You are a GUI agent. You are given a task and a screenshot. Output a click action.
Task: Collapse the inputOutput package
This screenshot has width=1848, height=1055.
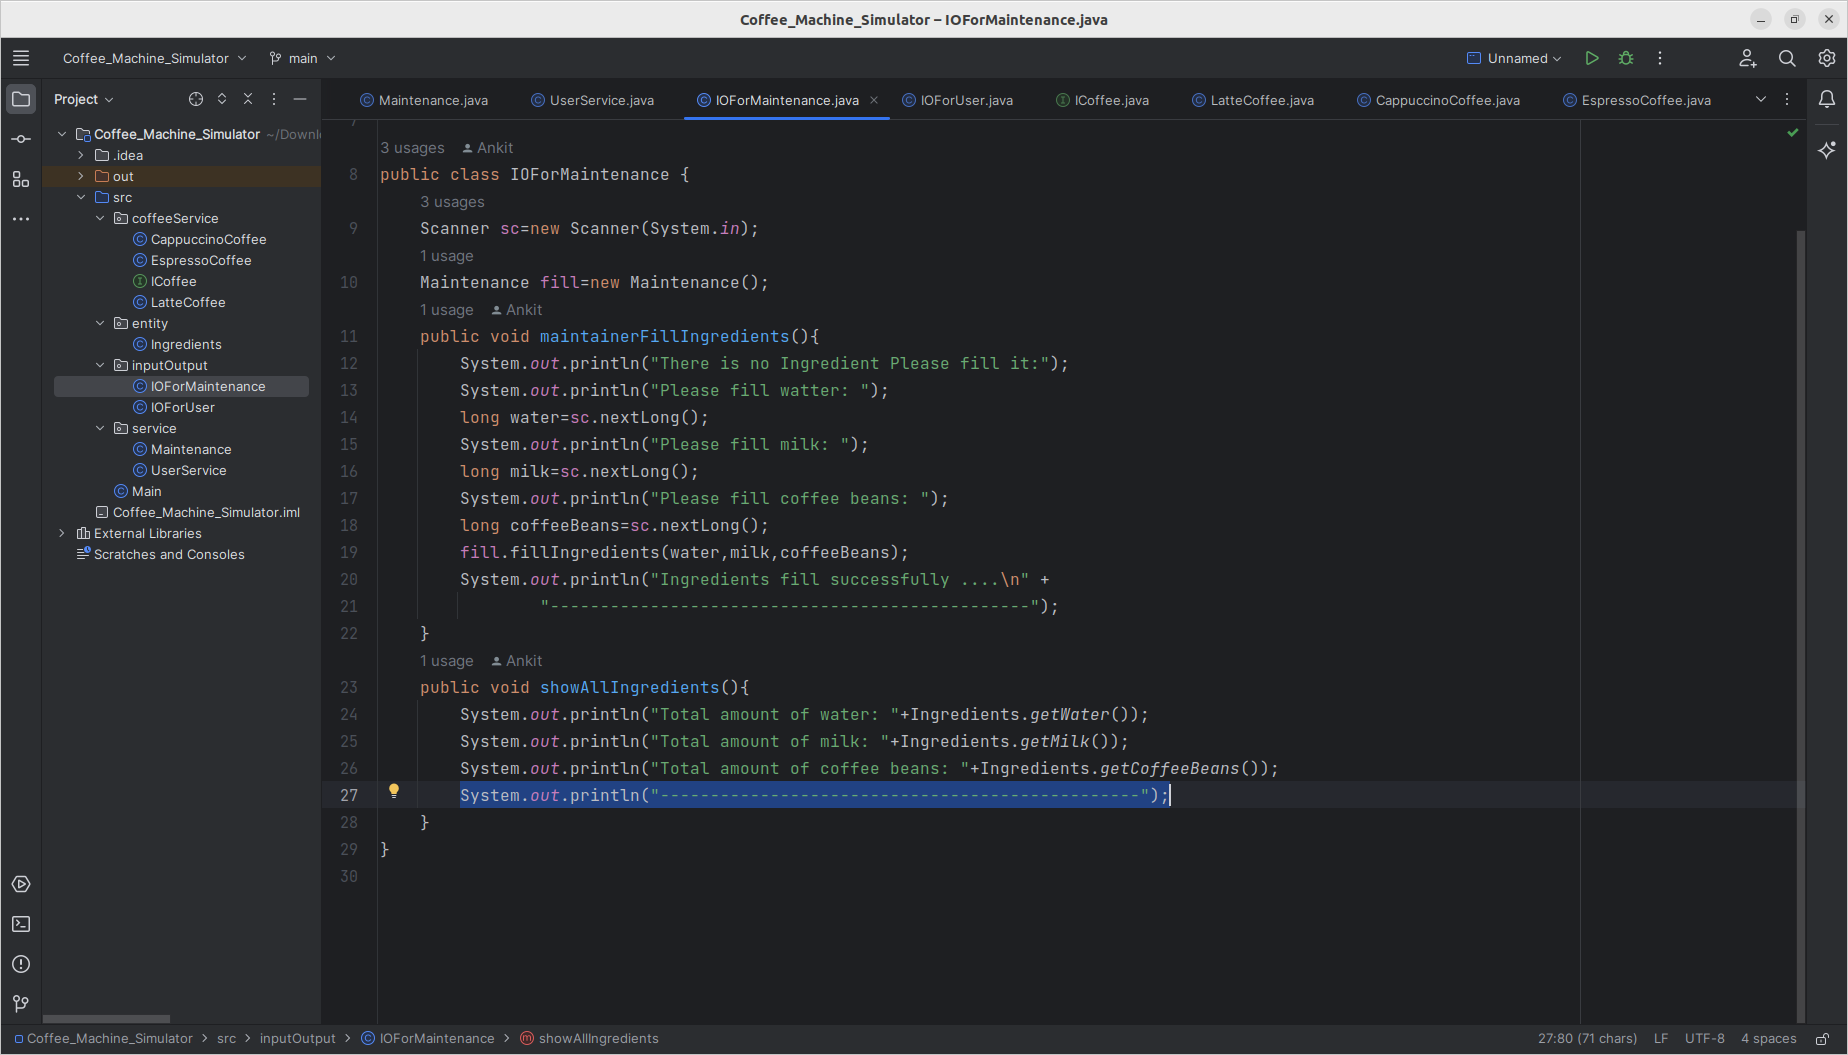[x=100, y=365]
